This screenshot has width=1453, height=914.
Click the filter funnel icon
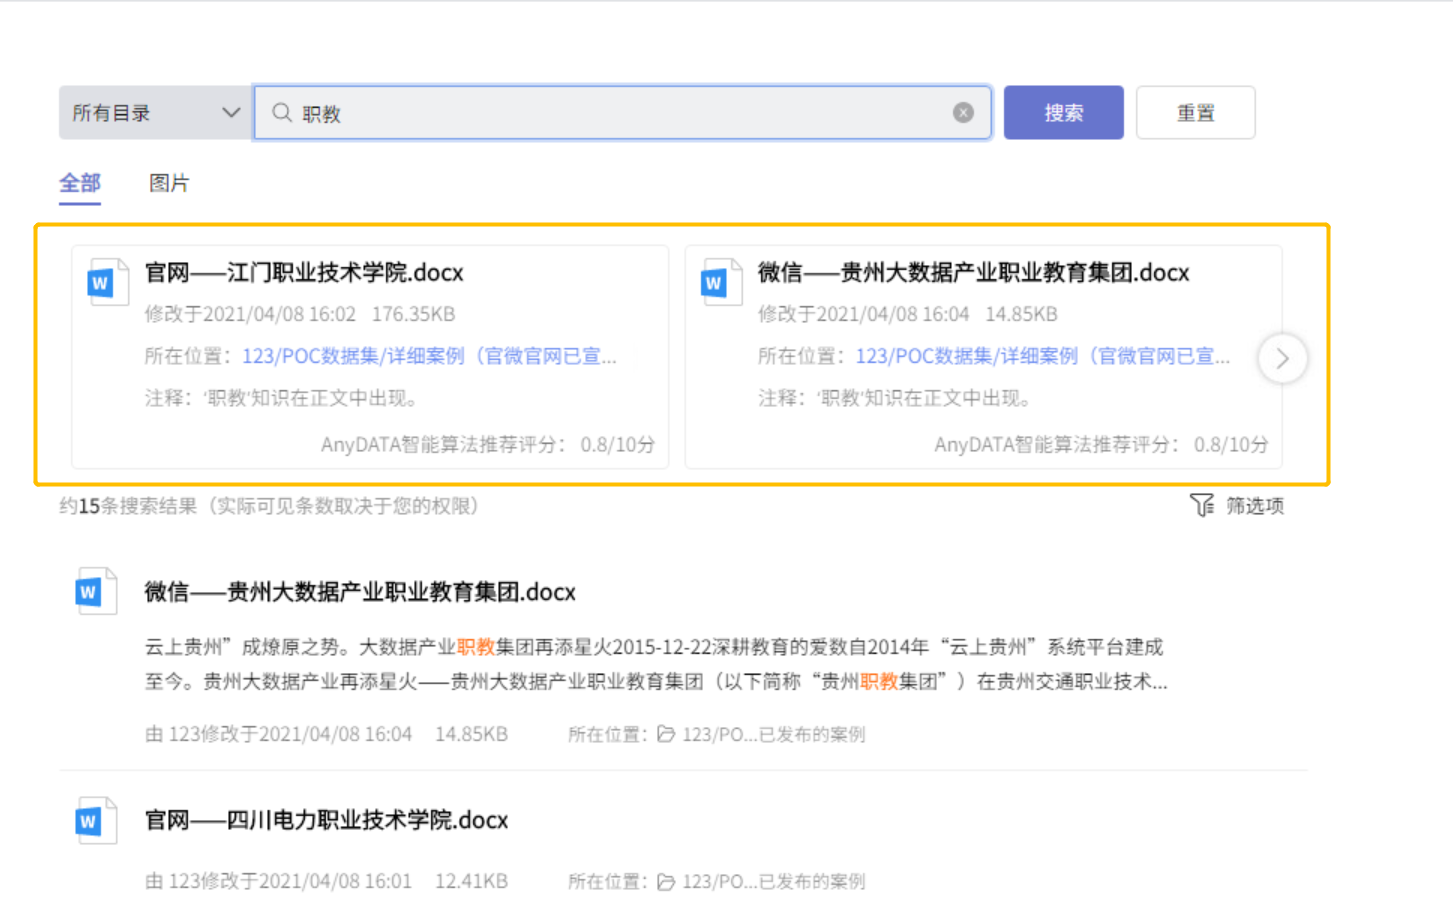(x=1202, y=505)
